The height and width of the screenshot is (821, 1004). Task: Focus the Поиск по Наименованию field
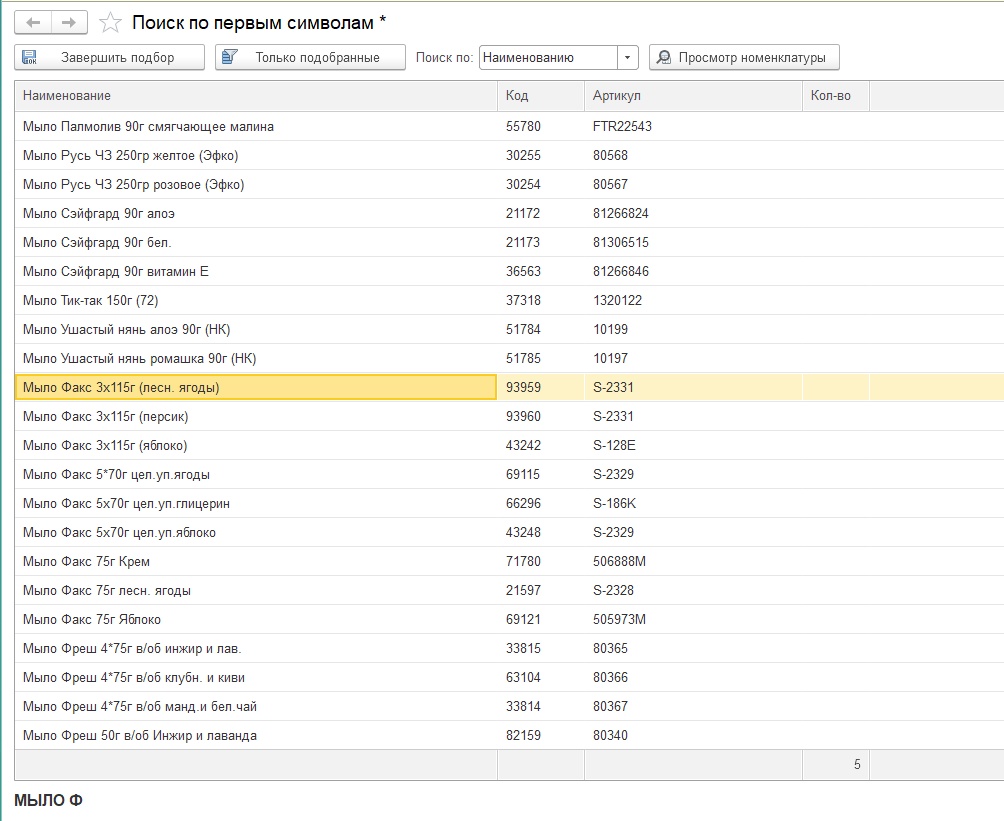(x=548, y=57)
